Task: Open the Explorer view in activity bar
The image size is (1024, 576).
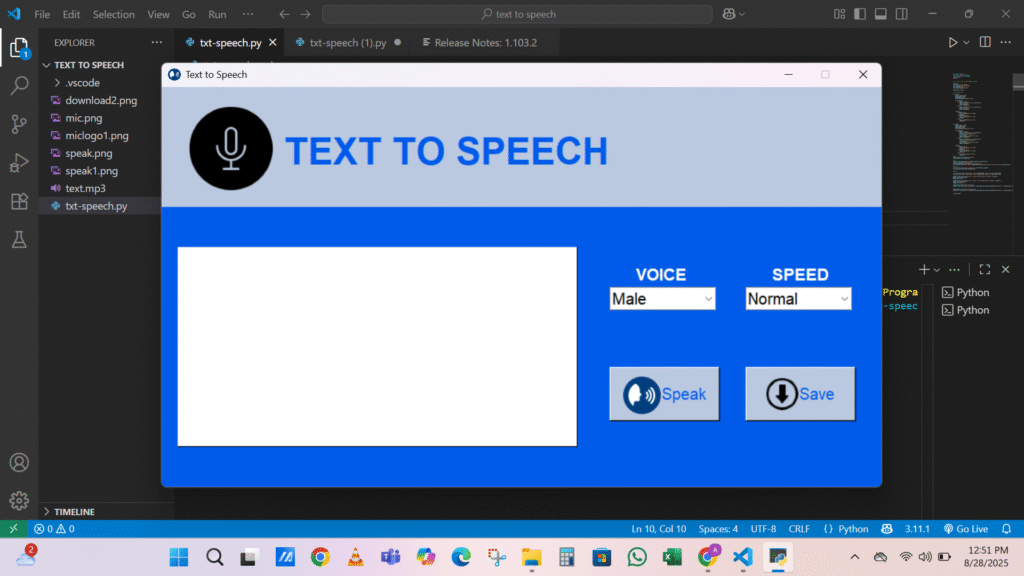Action: point(19,48)
